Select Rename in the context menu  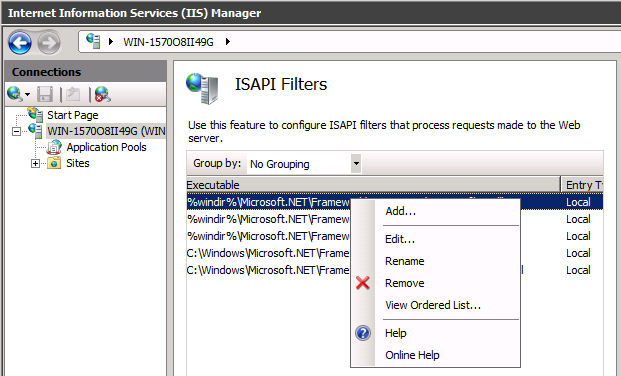click(x=404, y=261)
